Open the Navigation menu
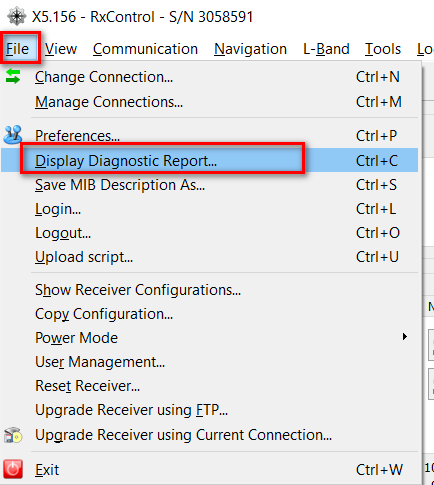434x485 pixels. click(250, 49)
